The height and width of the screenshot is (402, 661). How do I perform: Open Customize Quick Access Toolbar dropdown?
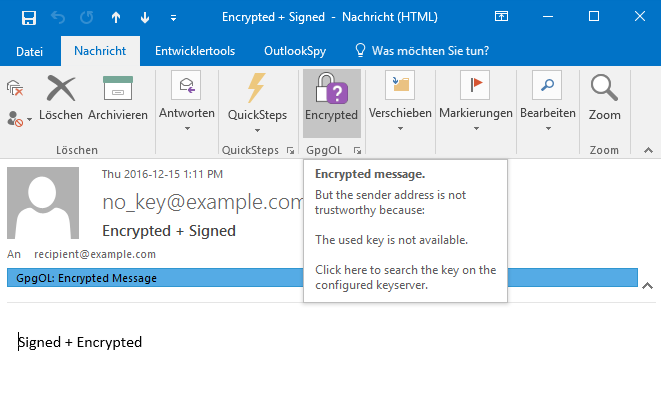pos(174,18)
